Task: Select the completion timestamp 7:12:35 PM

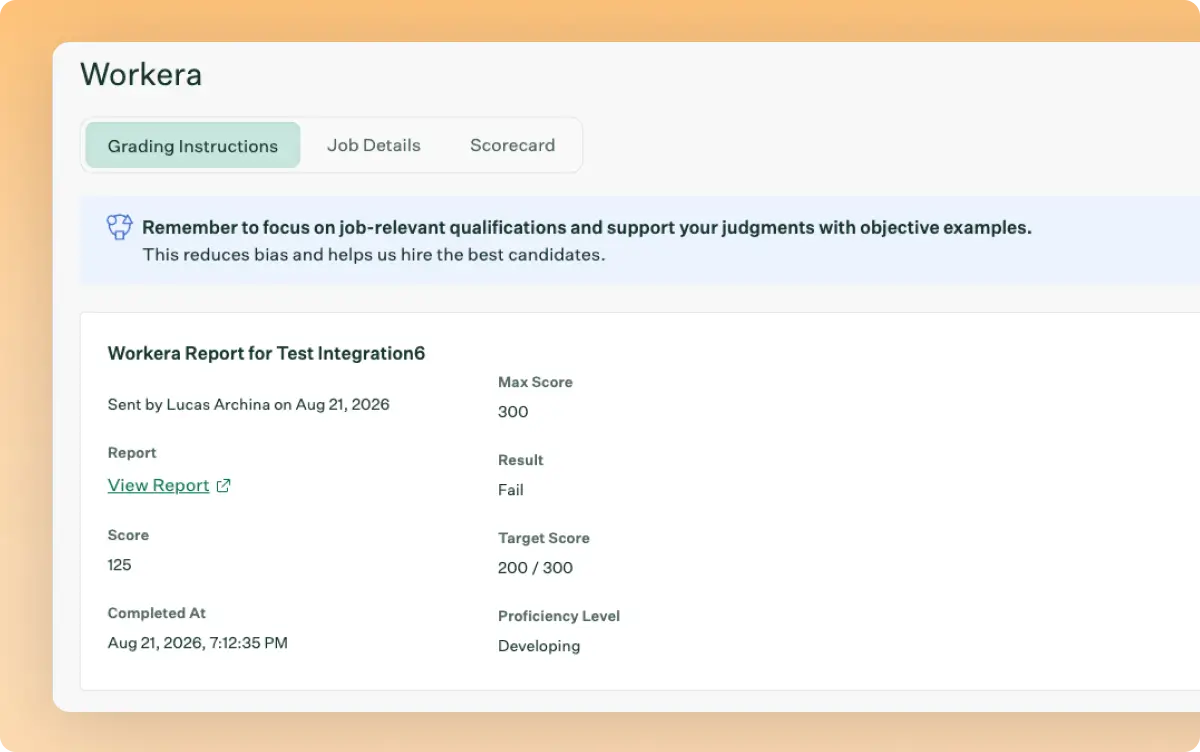Action: click(197, 643)
